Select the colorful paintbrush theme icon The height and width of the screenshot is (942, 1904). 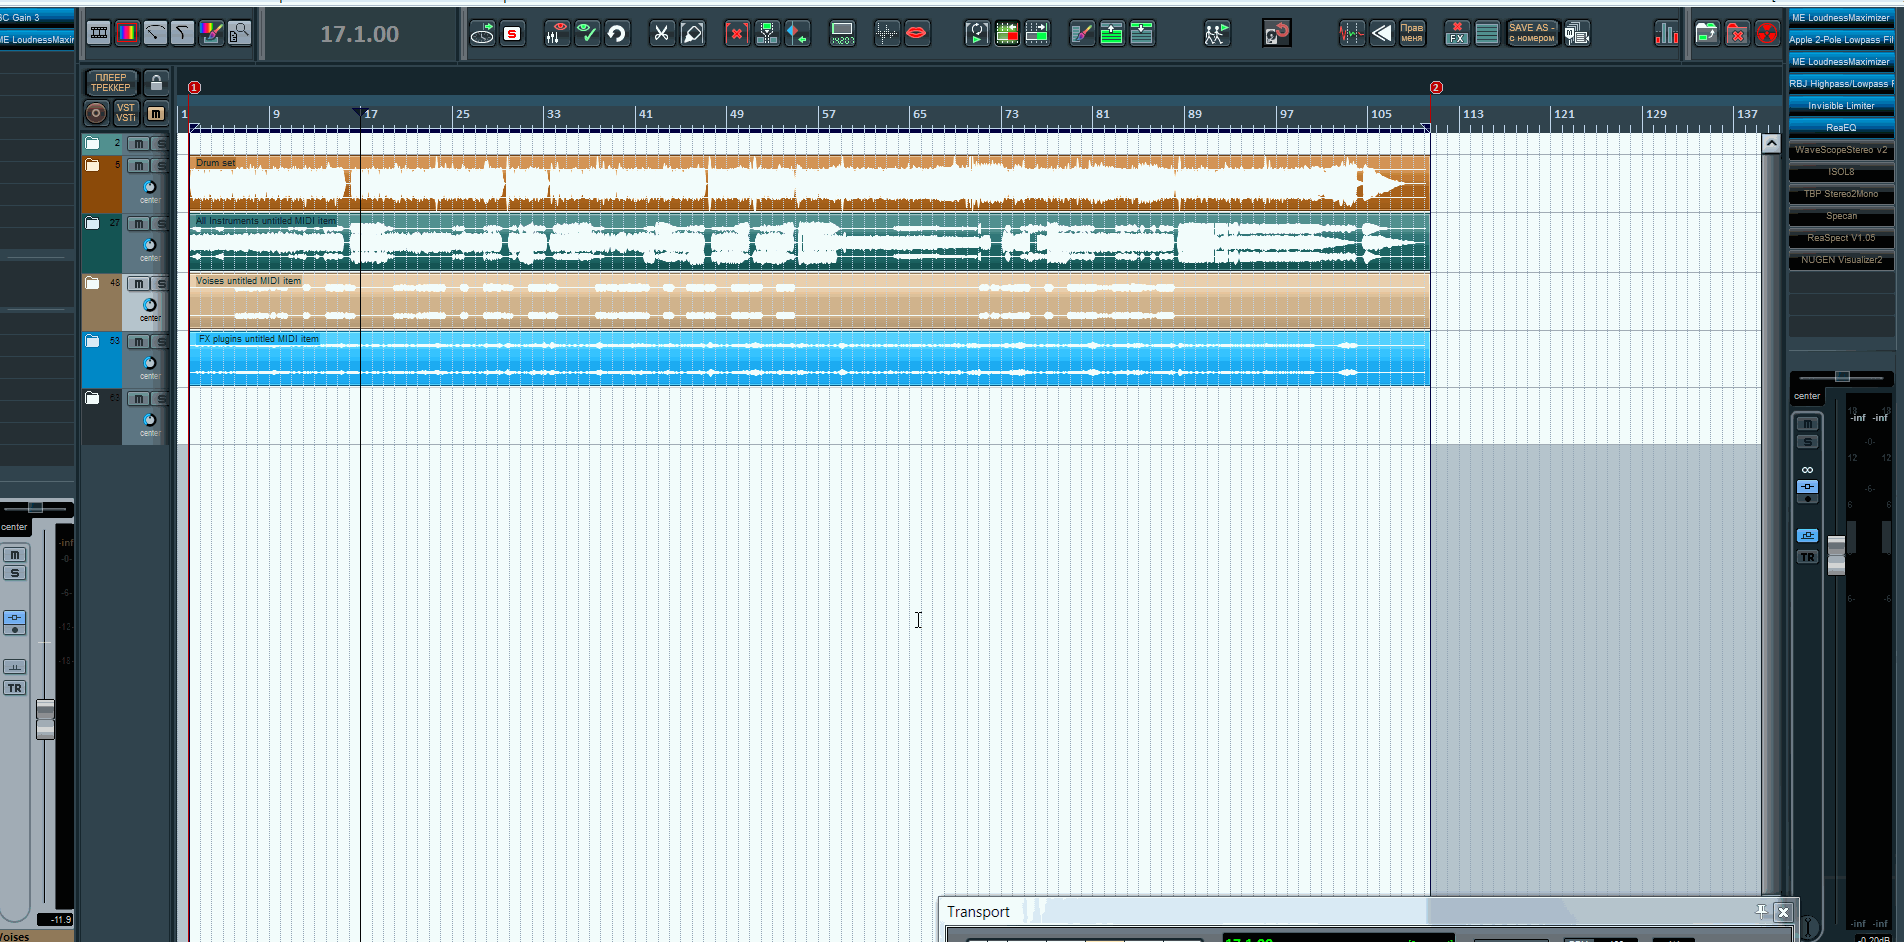pos(211,33)
